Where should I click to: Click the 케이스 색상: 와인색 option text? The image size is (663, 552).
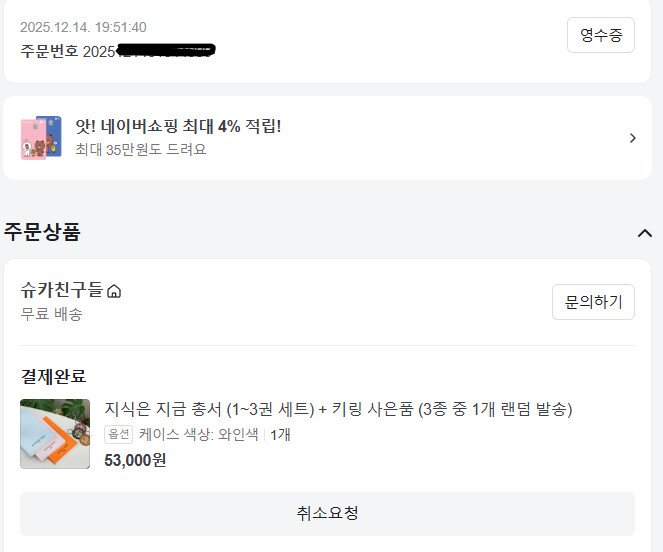[x=199, y=435]
